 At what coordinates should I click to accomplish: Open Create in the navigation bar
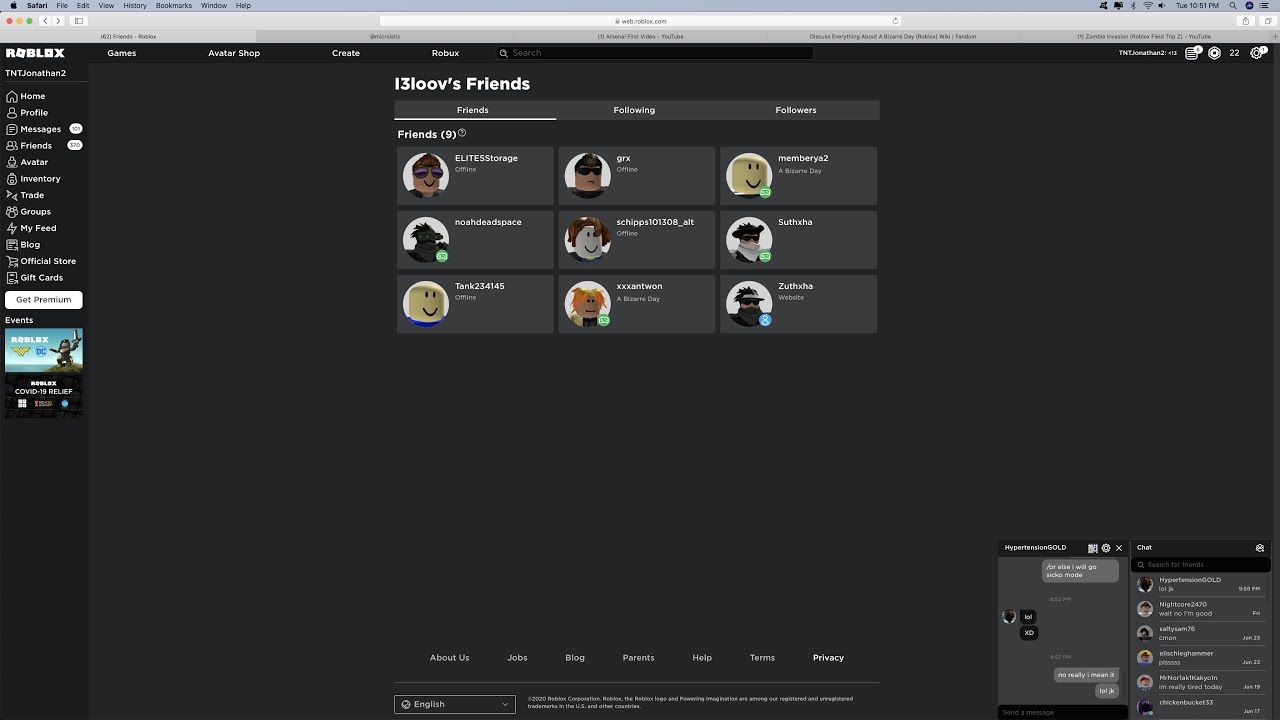click(346, 53)
